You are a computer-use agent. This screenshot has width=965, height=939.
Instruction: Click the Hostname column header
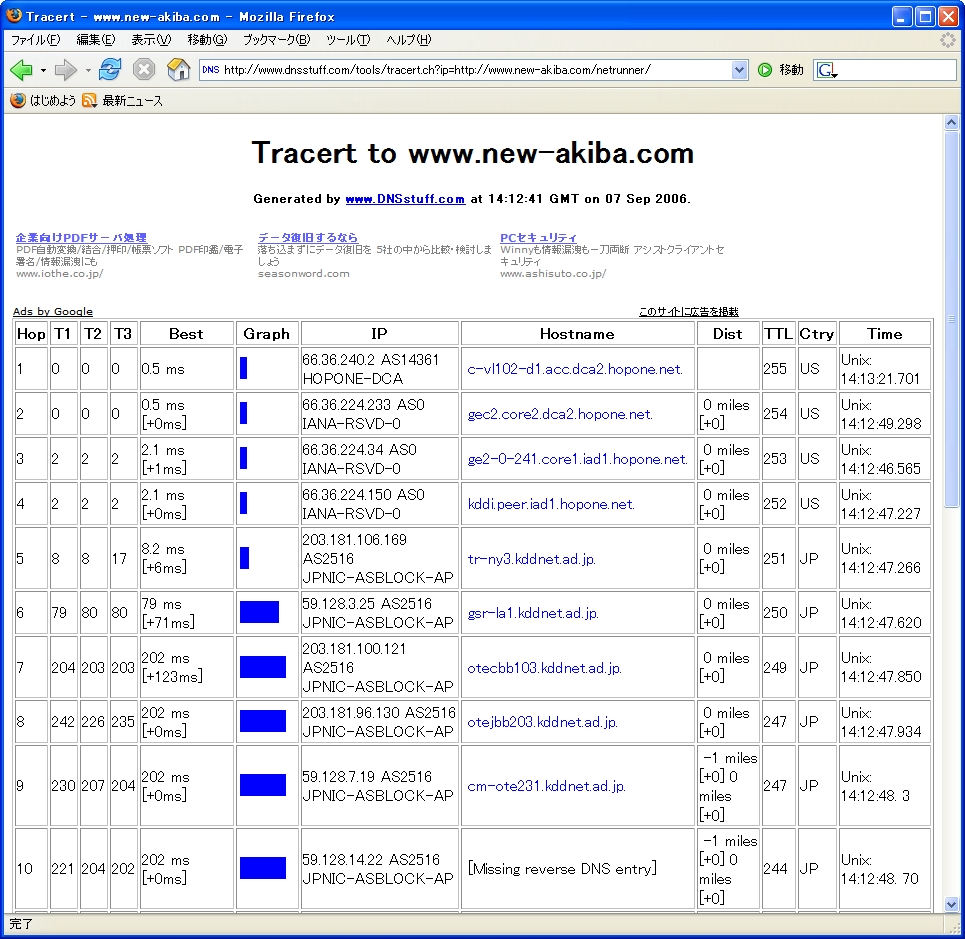(x=577, y=334)
